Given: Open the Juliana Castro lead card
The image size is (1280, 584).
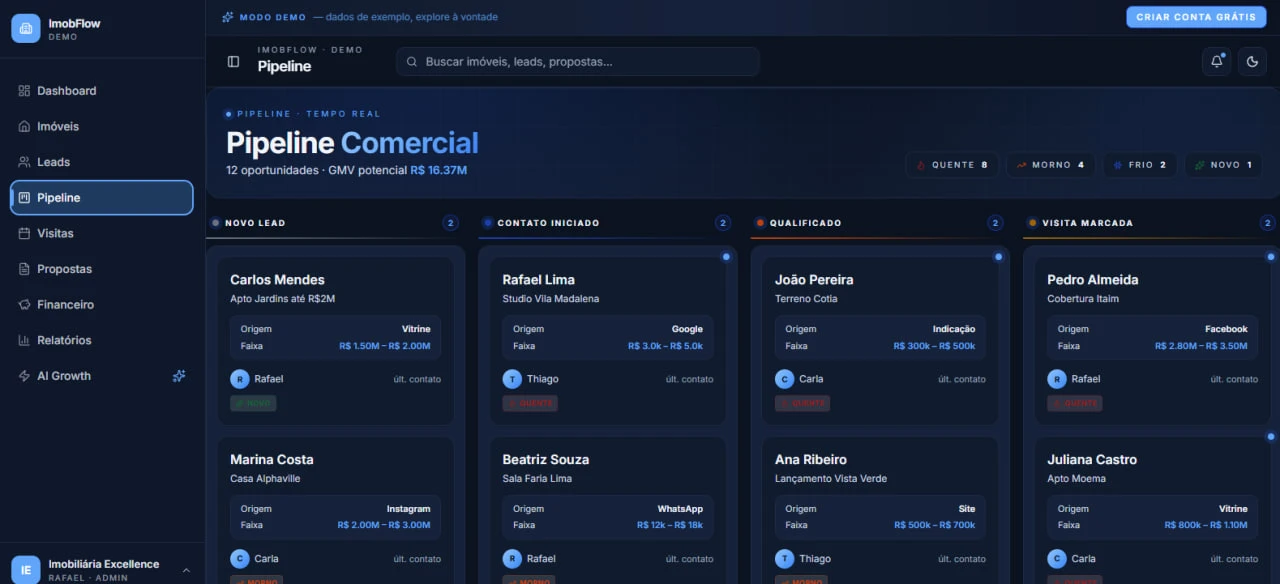Looking at the screenshot, I should (x=1153, y=510).
